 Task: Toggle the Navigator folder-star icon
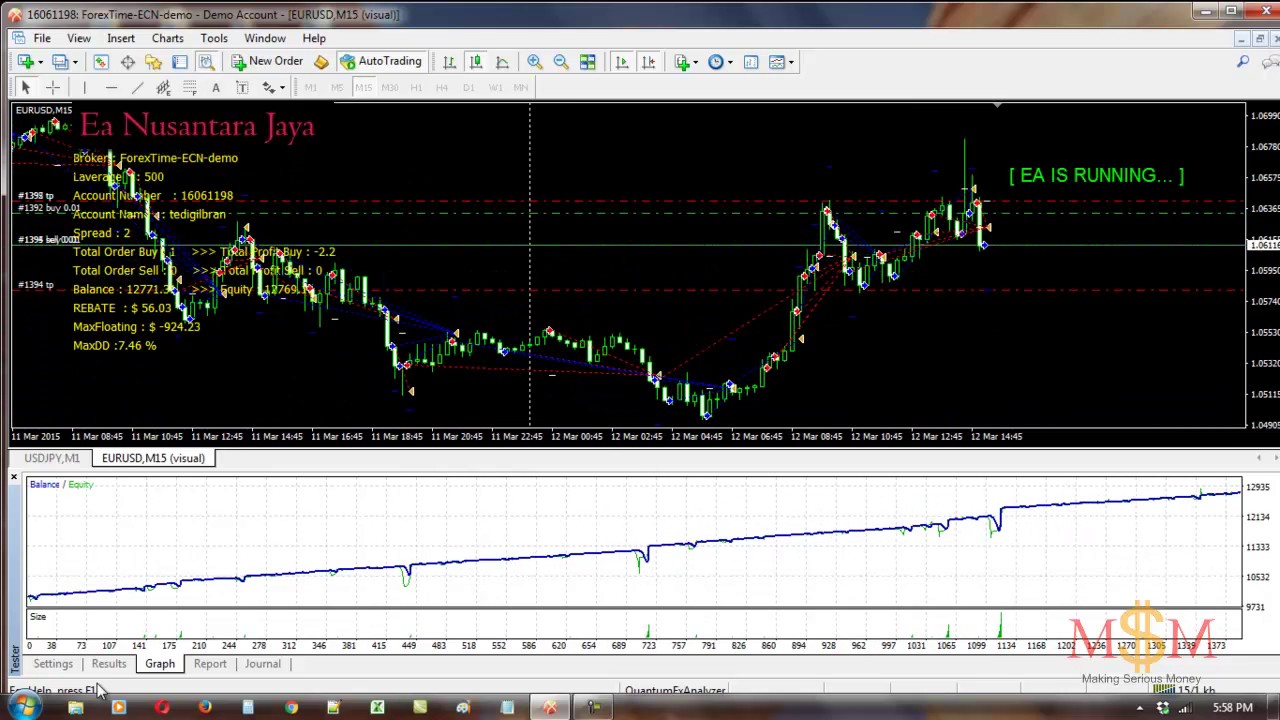pos(154,62)
